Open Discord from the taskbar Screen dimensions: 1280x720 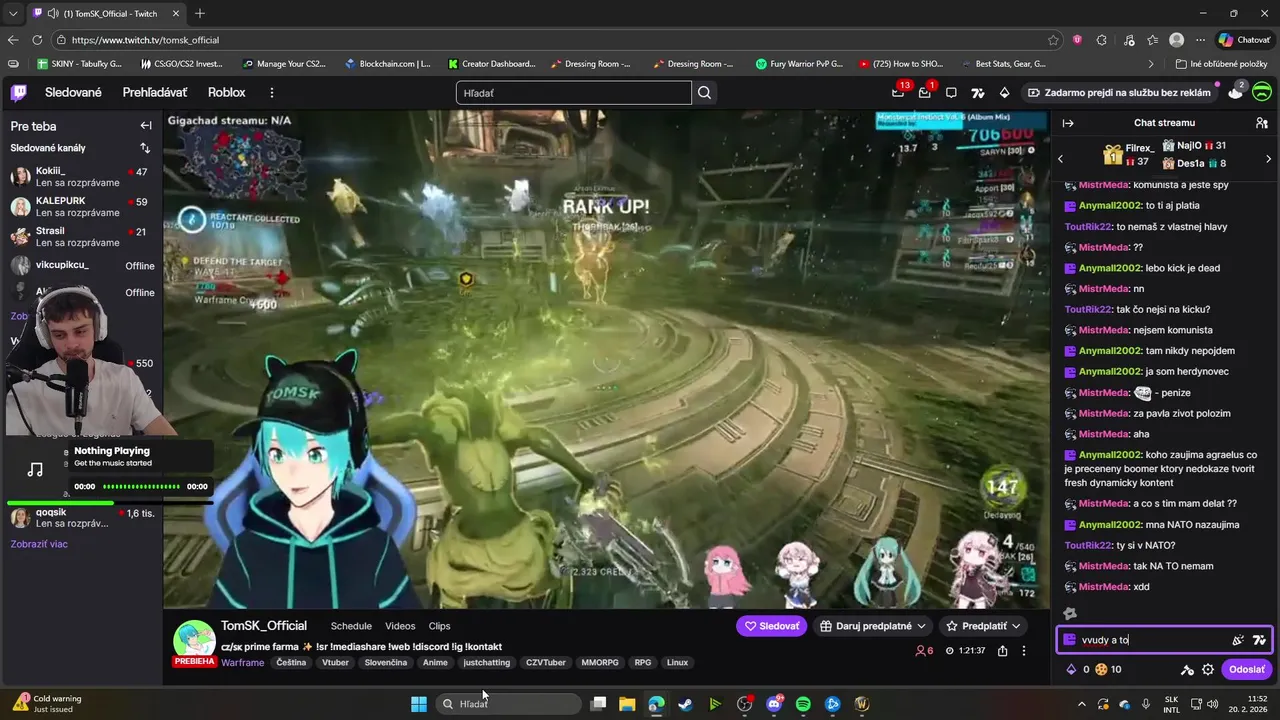click(x=774, y=704)
